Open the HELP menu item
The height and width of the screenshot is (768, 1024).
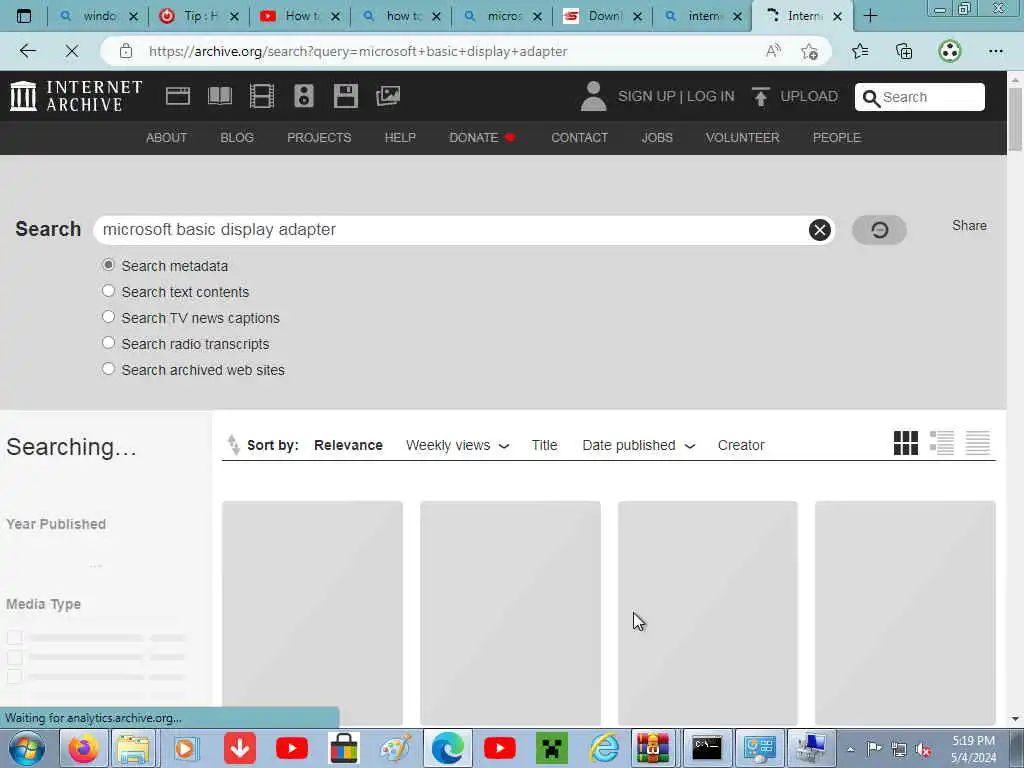pos(400,138)
